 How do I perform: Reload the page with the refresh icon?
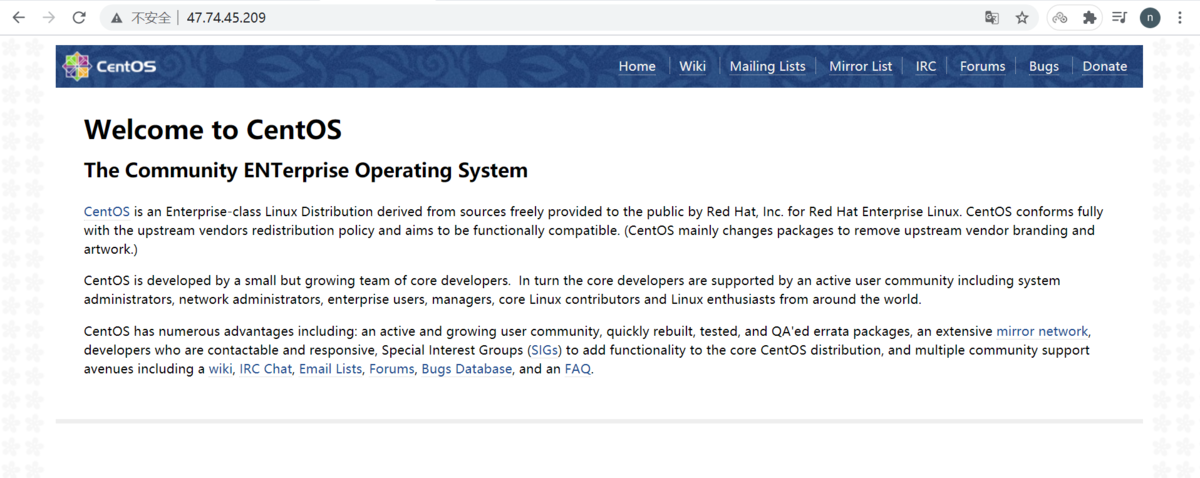click(x=79, y=18)
